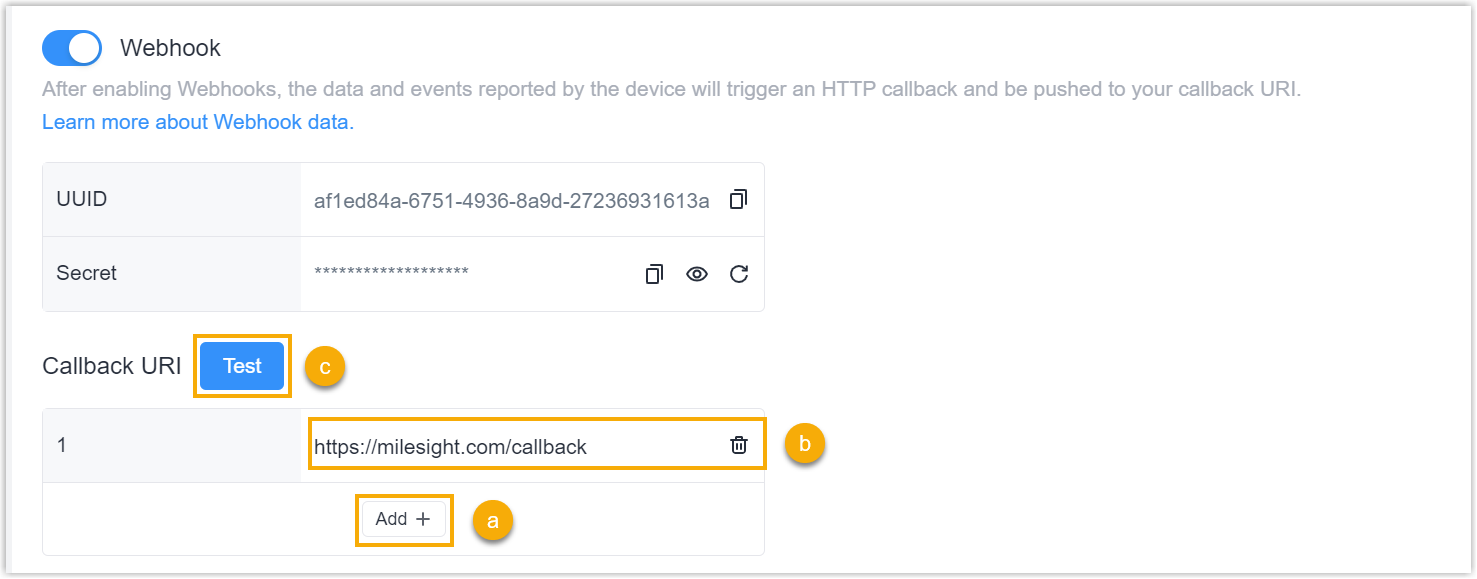
Task: Click the UUID label cell
Action: click(x=82, y=200)
